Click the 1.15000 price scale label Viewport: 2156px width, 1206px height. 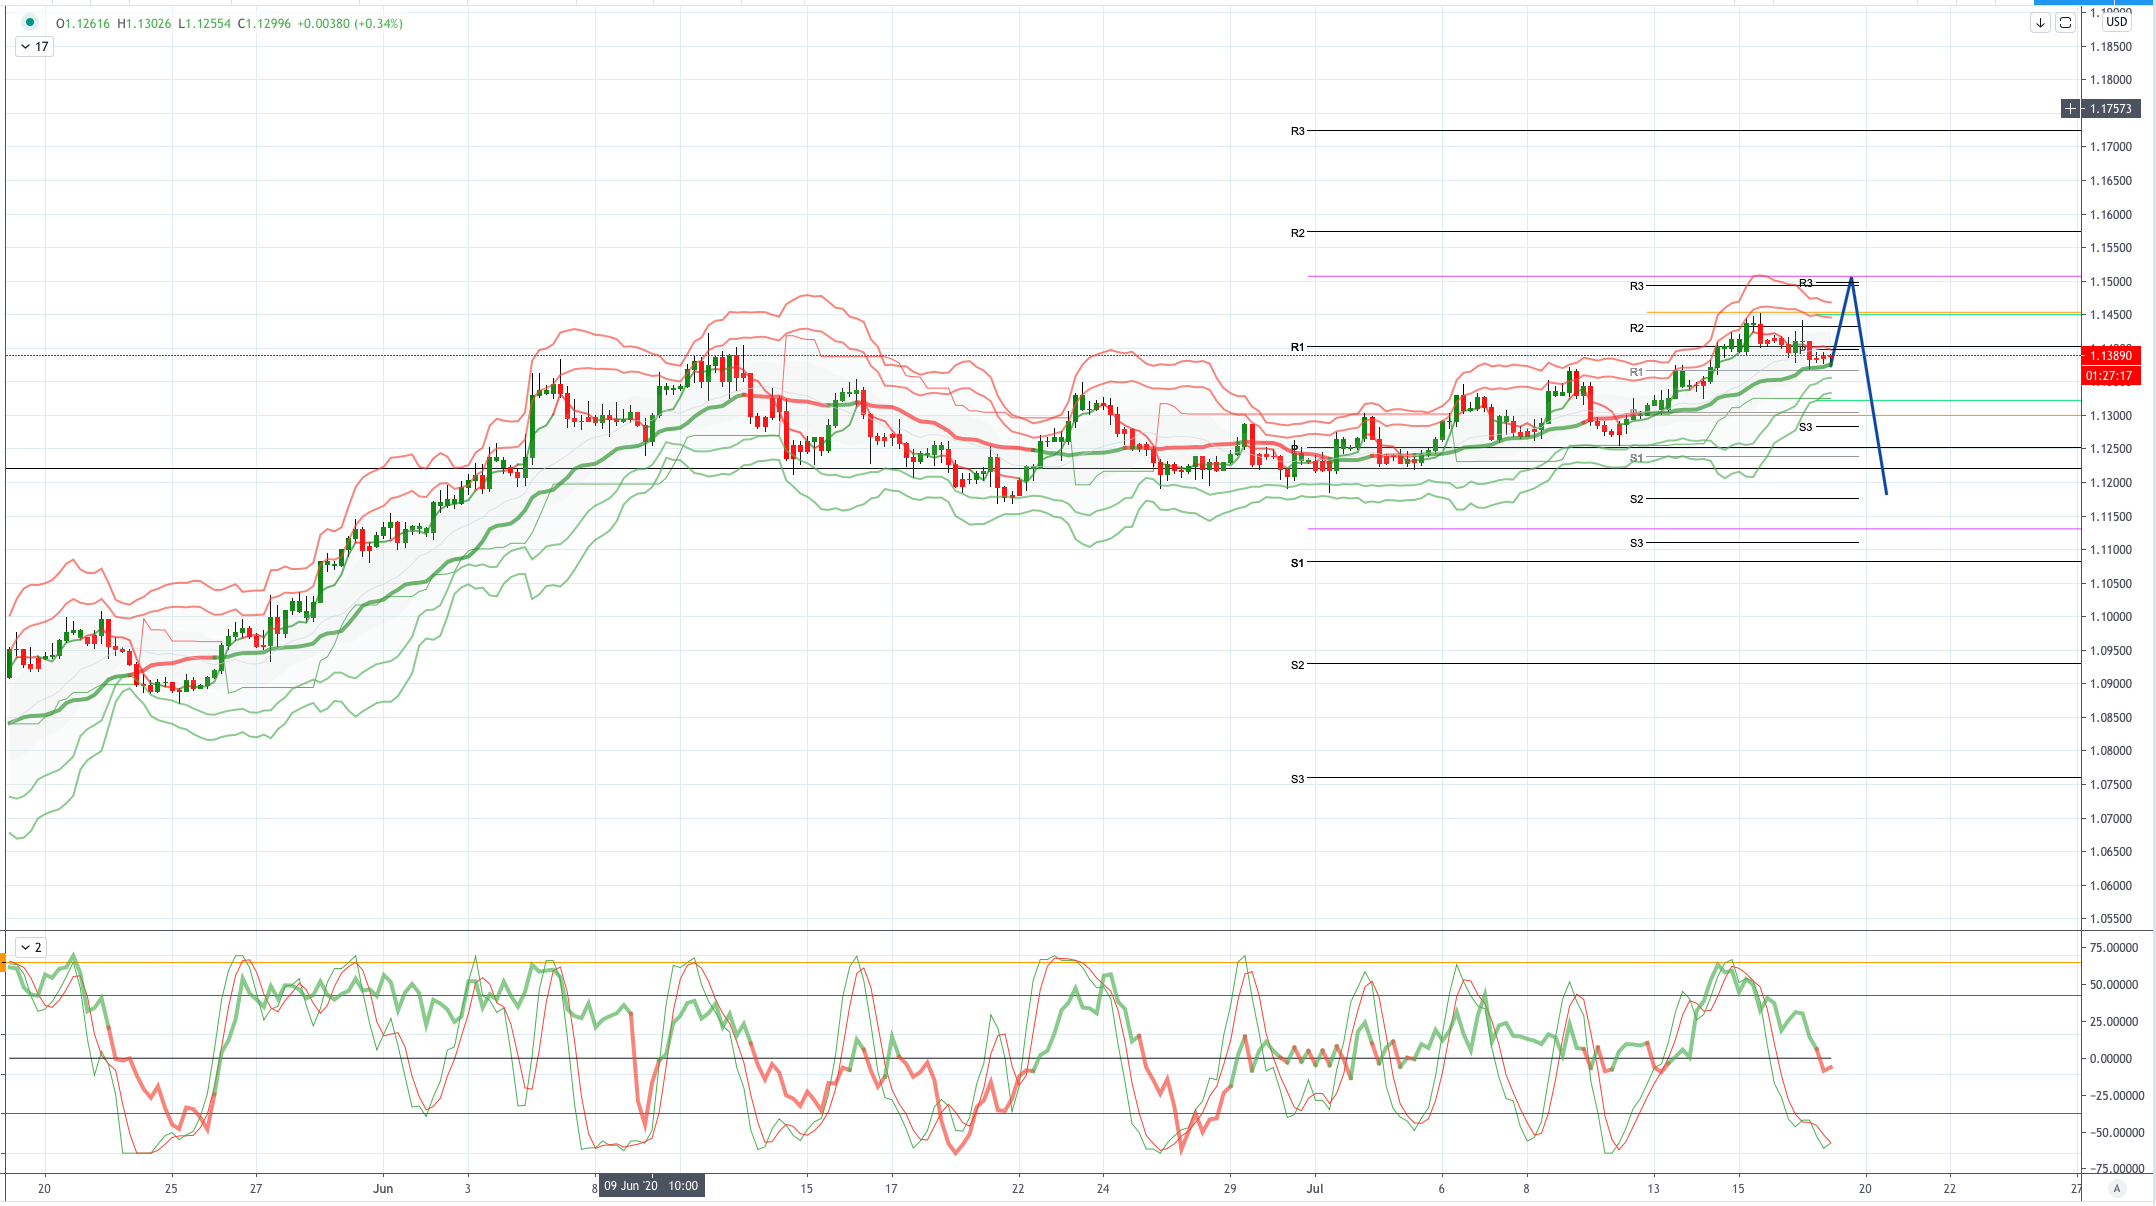click(x=2110, y=281)
